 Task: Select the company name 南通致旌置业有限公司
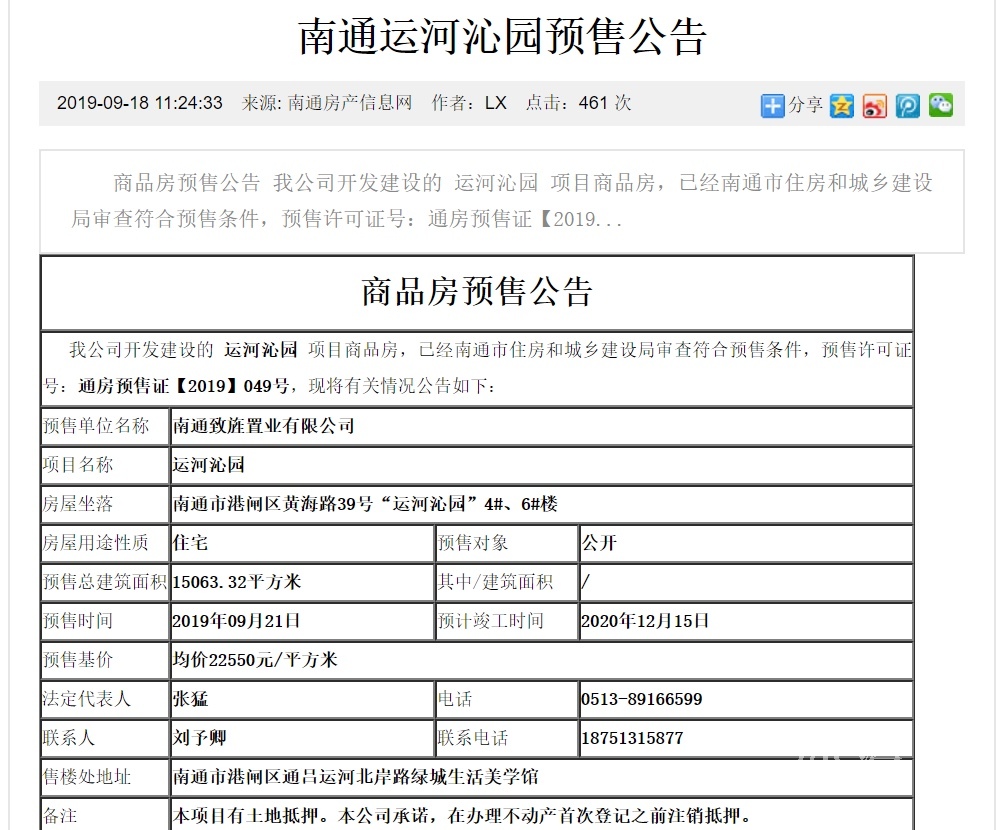[264, 426]
